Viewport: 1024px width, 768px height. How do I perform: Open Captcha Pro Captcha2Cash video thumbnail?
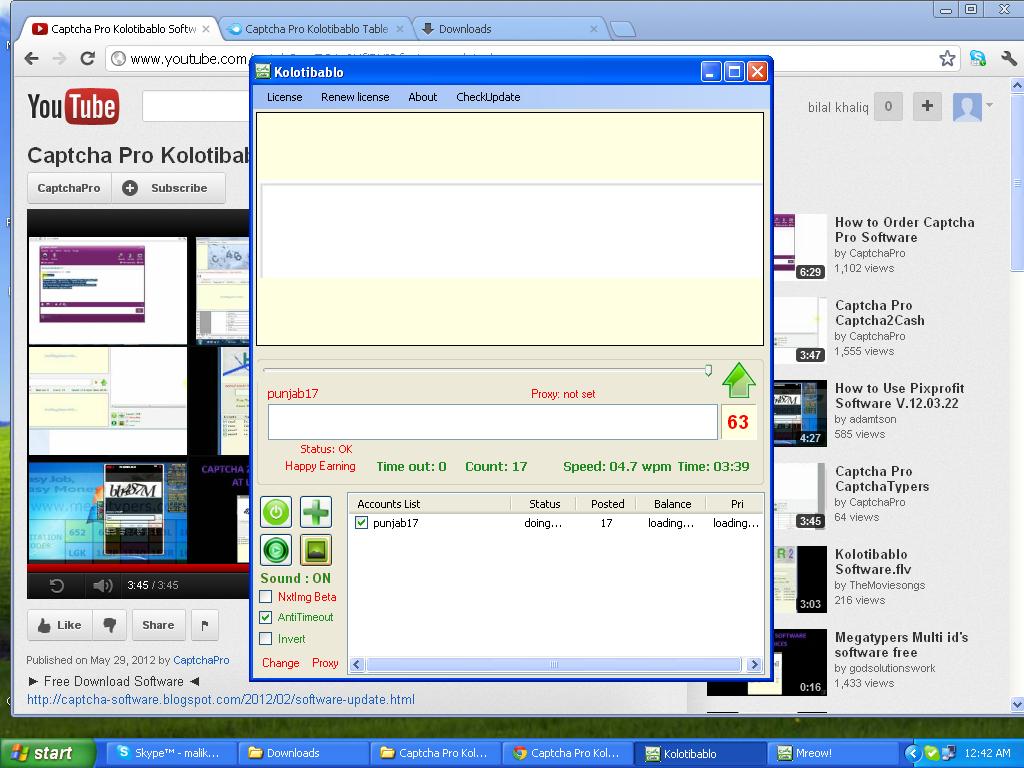(800, 330)
